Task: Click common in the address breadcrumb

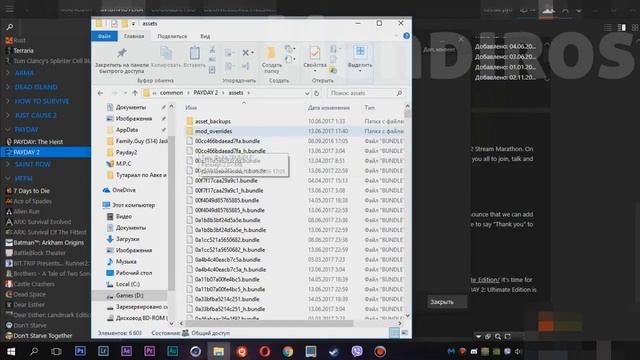Action: [x=171, y=93]
